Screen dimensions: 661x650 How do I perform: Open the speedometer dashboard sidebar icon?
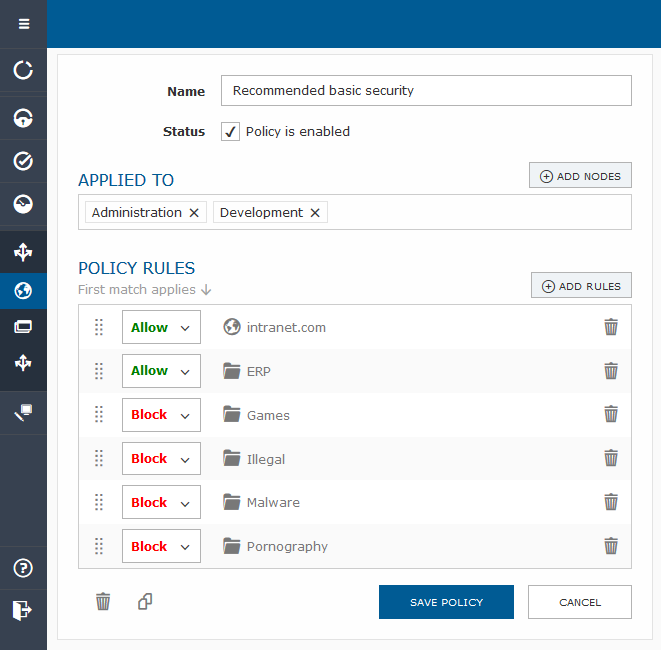coord(23,204)
